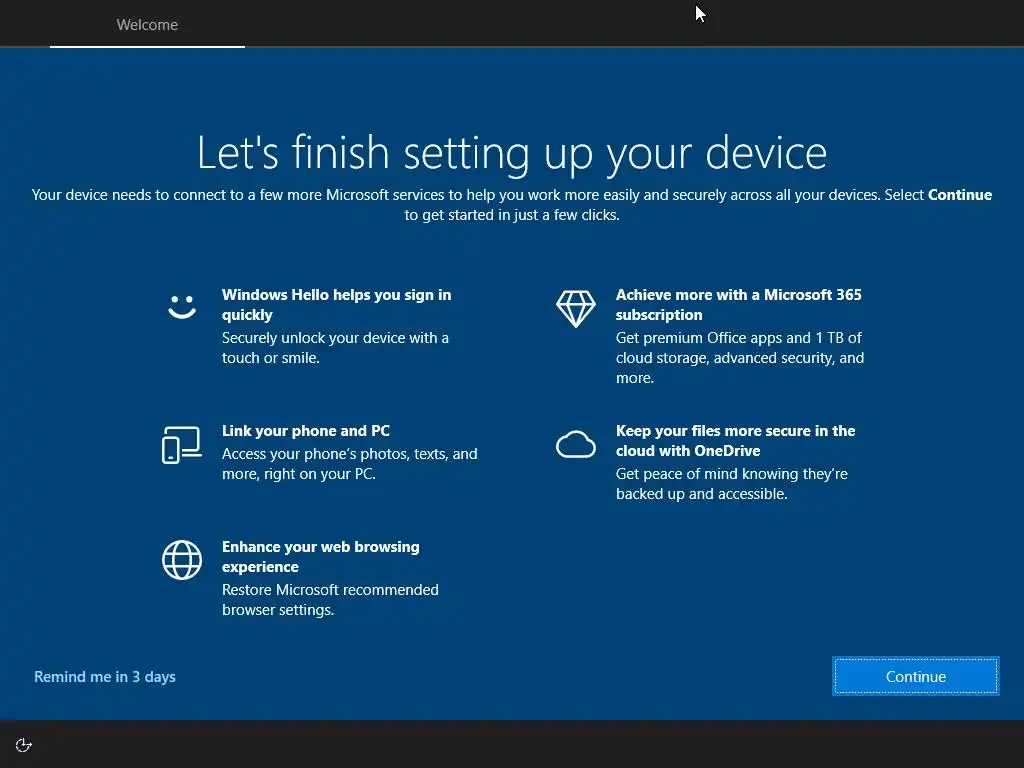1024x768 pixels.
Task: Click "Achieve more with a Microsoft 365 subscription" heading
Action: point(739,304)
